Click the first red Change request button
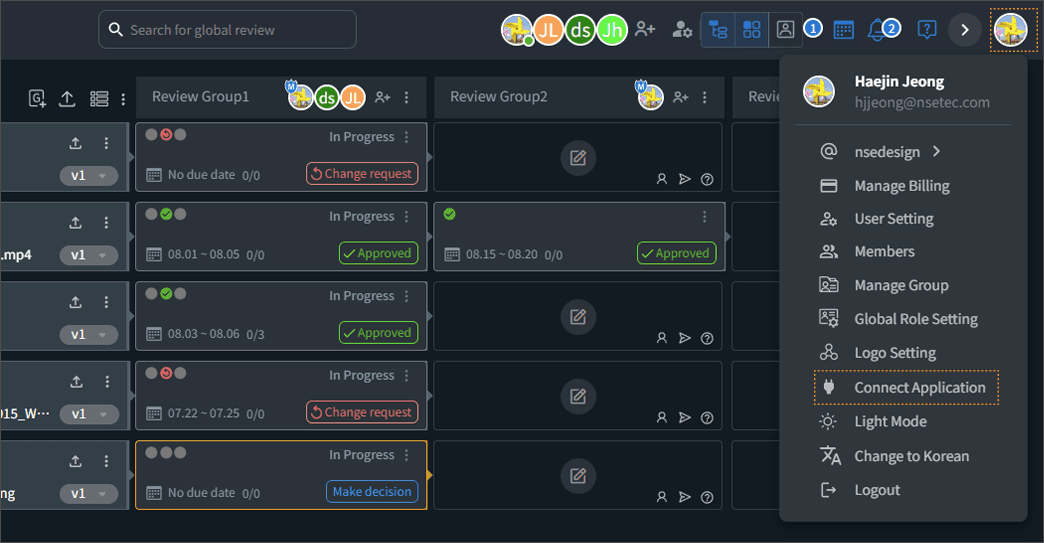This screenshot has width=1044, height=543. 362,174
